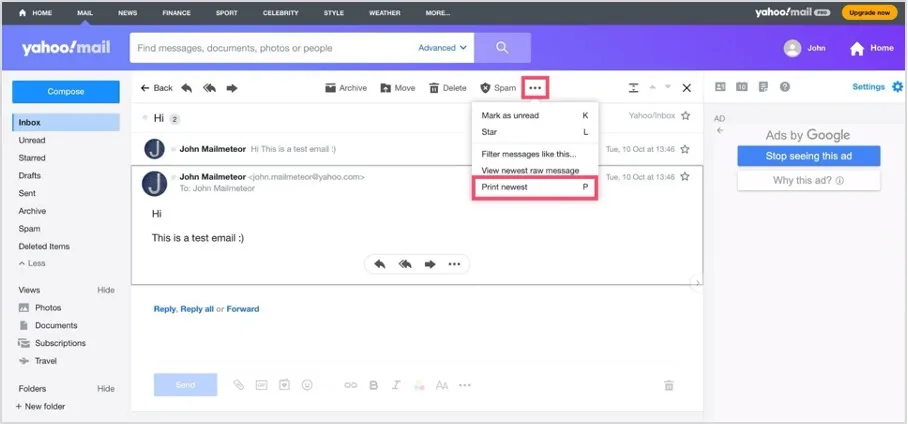The width and height of the screenshot is (908, 424).
Task: Go to the previous message with the up arrow
Action: click(x=653, y=87)
